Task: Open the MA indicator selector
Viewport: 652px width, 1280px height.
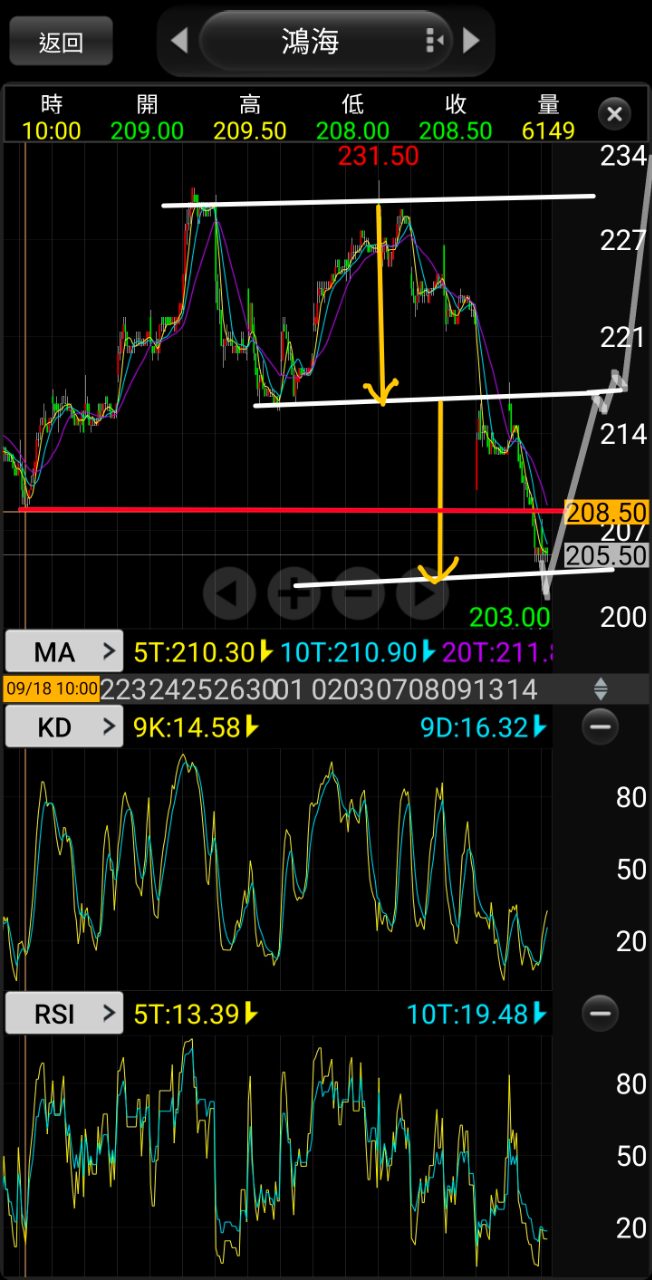Action: pyautogui.click(x=64, y=653)
